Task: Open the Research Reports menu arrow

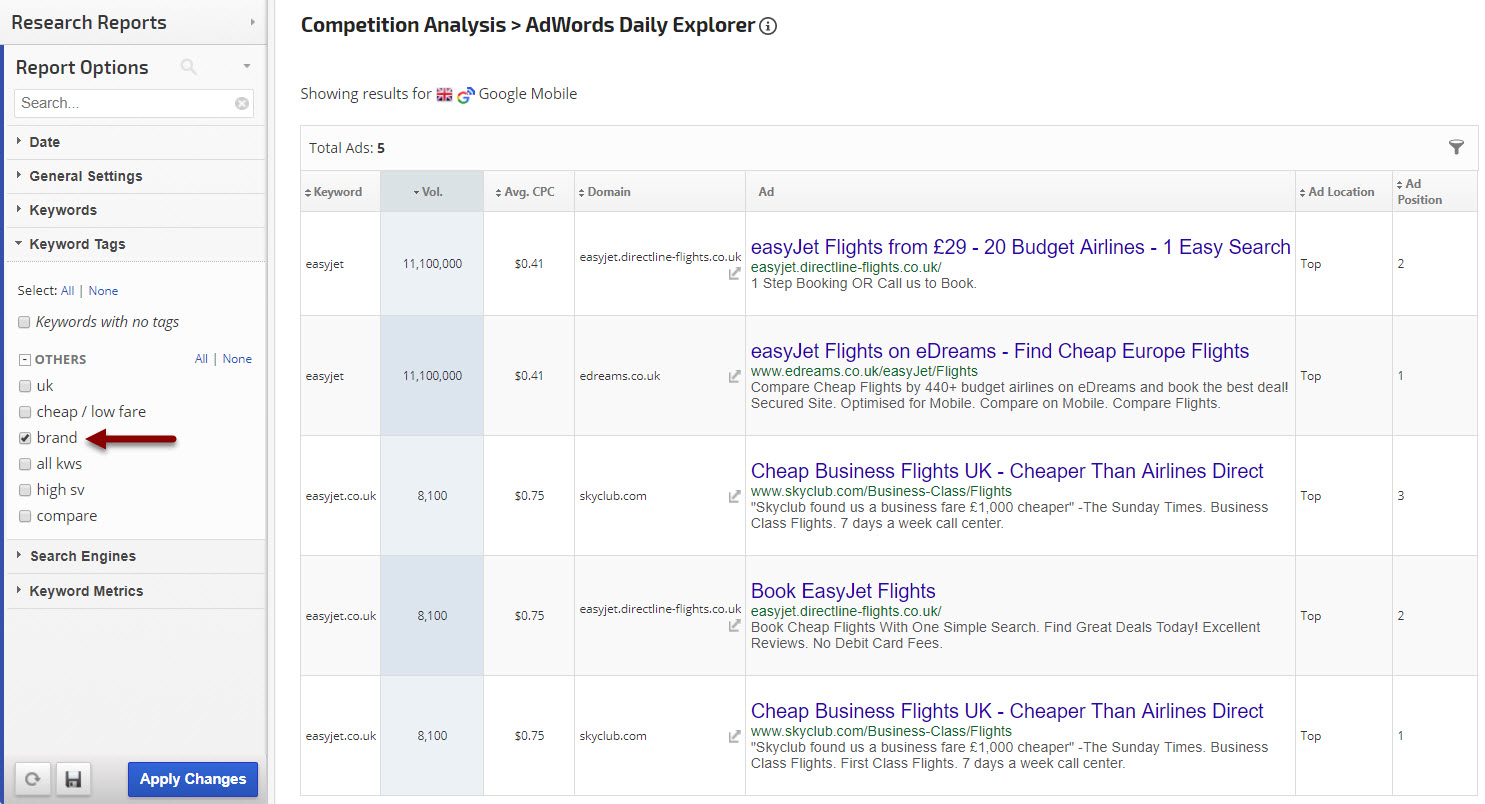Action: (x=252, y=22)
